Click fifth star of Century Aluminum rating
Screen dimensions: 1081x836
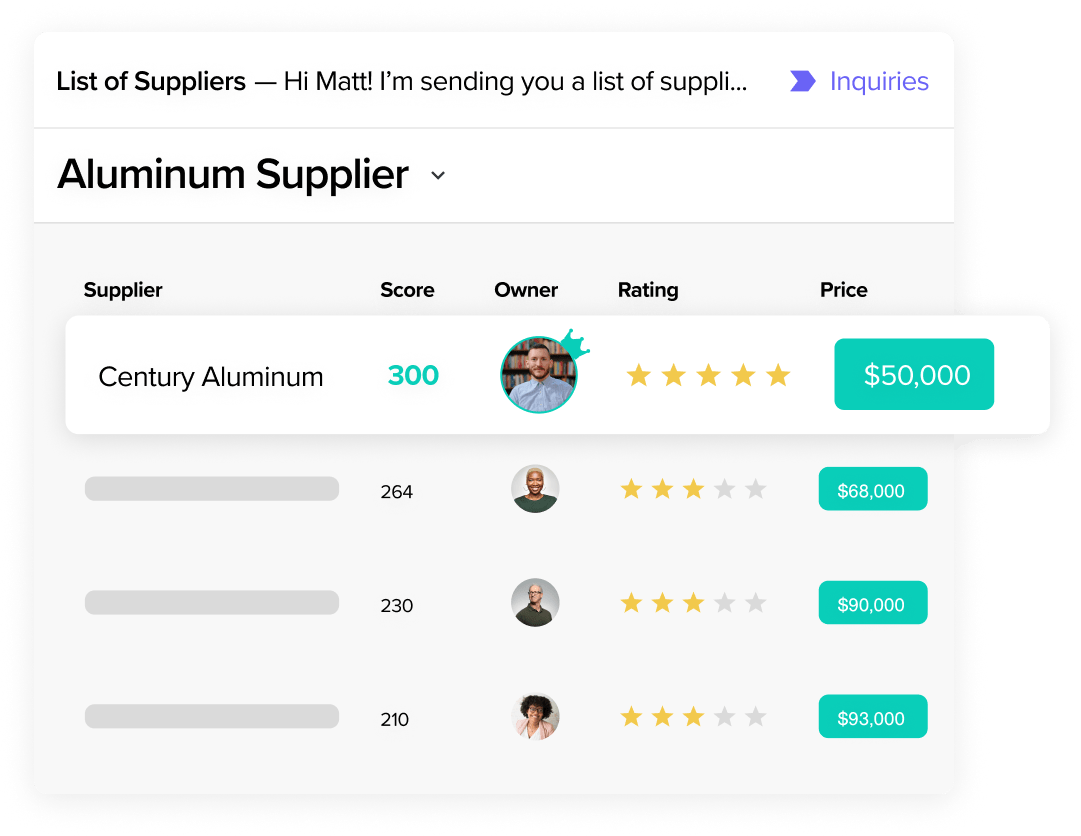tap(778, 376)
